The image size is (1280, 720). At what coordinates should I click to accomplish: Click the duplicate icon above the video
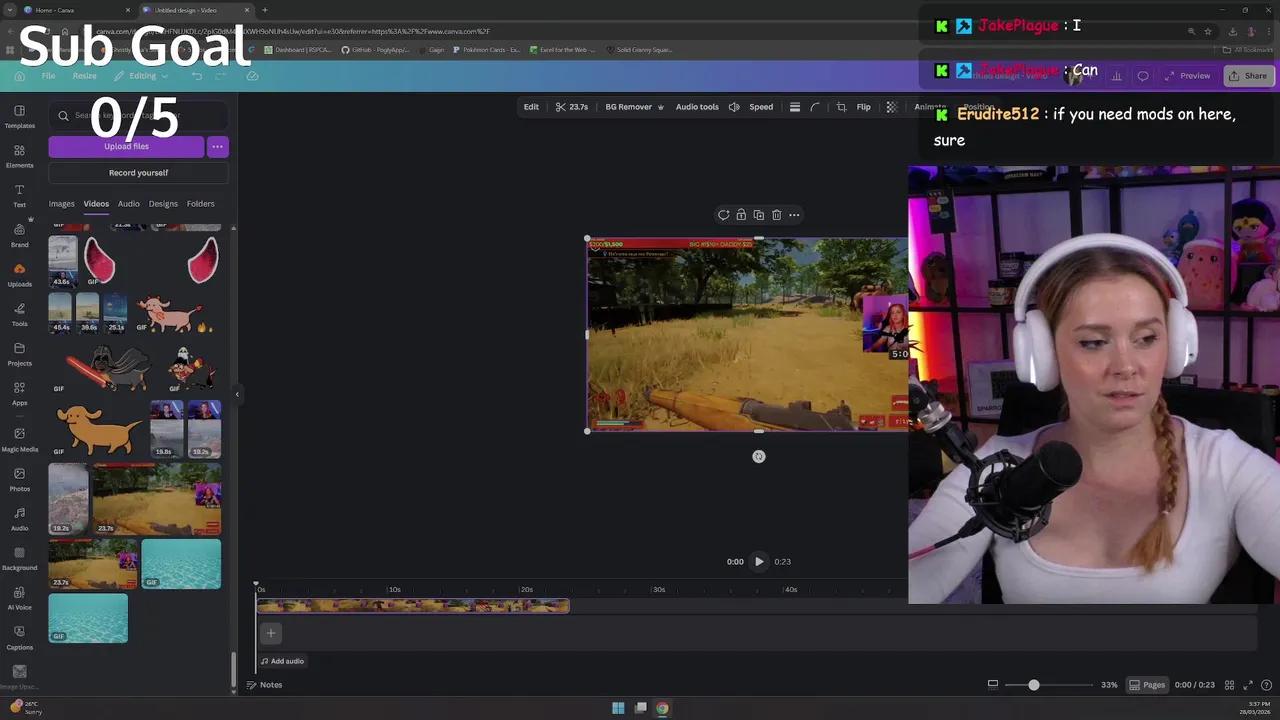(759, 215)
